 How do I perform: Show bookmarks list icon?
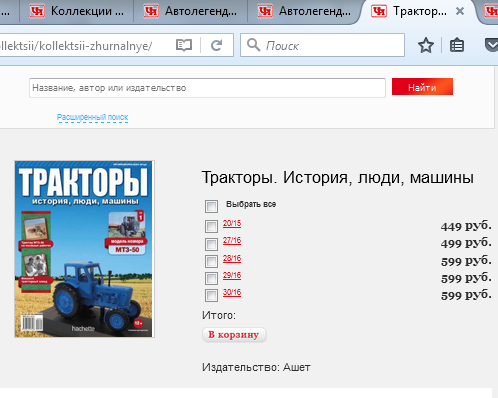pyautogui.click(x=457, y=45)
